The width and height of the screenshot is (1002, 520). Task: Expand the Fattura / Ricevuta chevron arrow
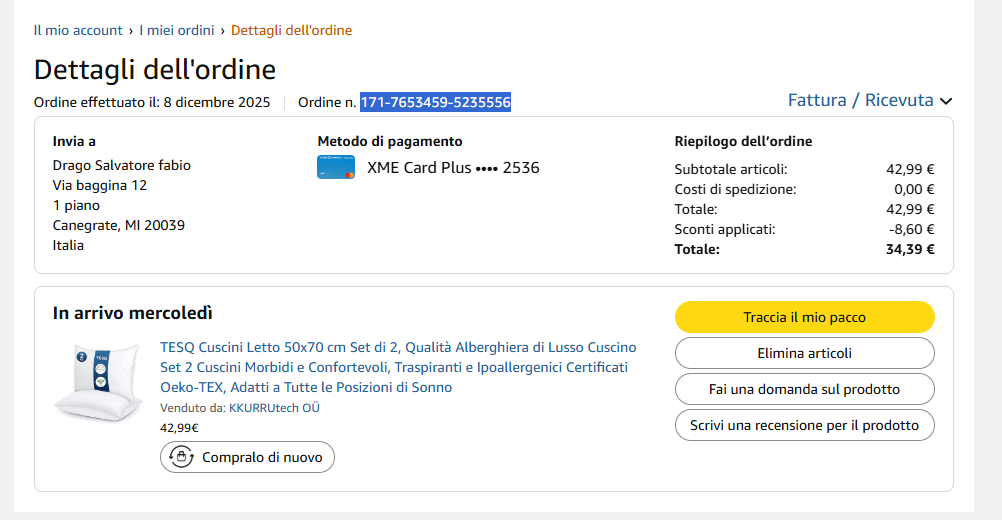(x=946, y=101)
